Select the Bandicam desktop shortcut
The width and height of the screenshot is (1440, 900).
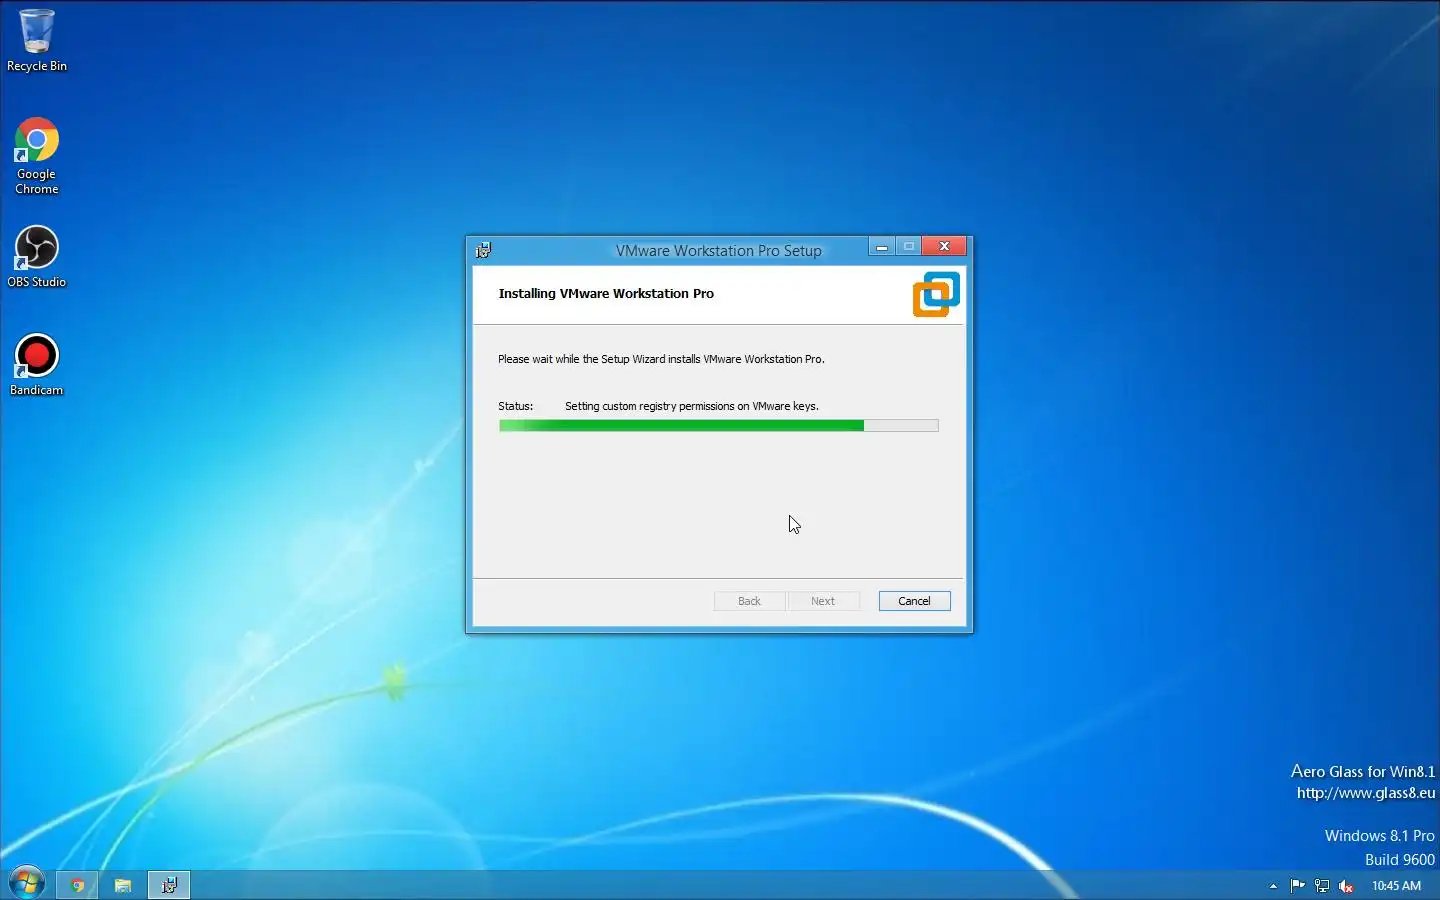tap(36, 365)
